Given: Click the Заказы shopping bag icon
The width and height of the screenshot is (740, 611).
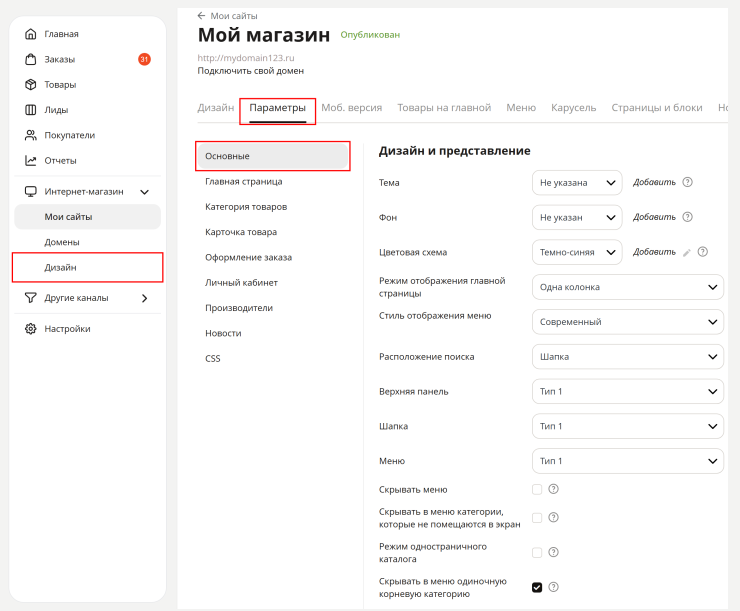Looking at the screenshot, I should tap(31, 59).
